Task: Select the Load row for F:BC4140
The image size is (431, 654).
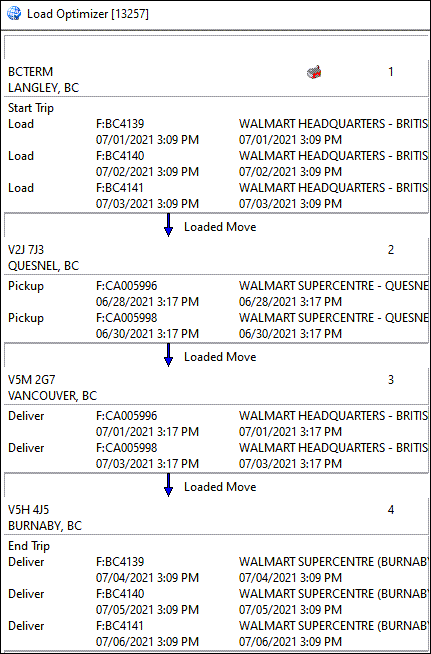Action: 217,164
